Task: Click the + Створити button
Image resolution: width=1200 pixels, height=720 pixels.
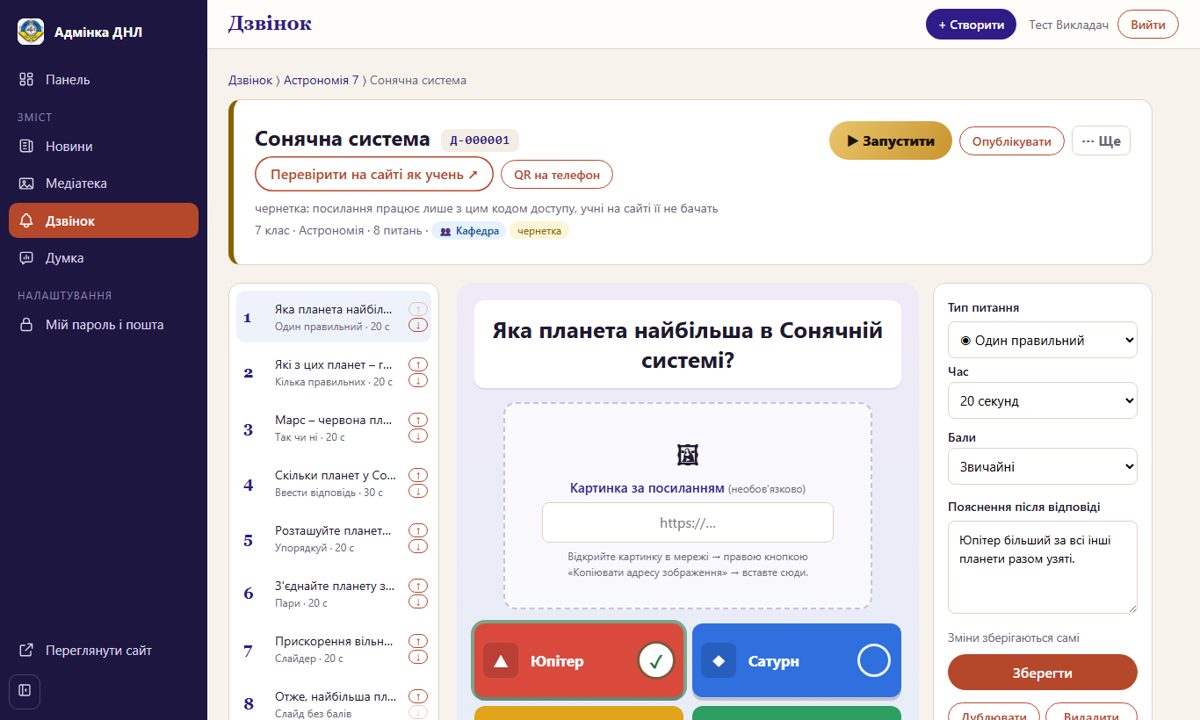Action: tap(971, 24)
